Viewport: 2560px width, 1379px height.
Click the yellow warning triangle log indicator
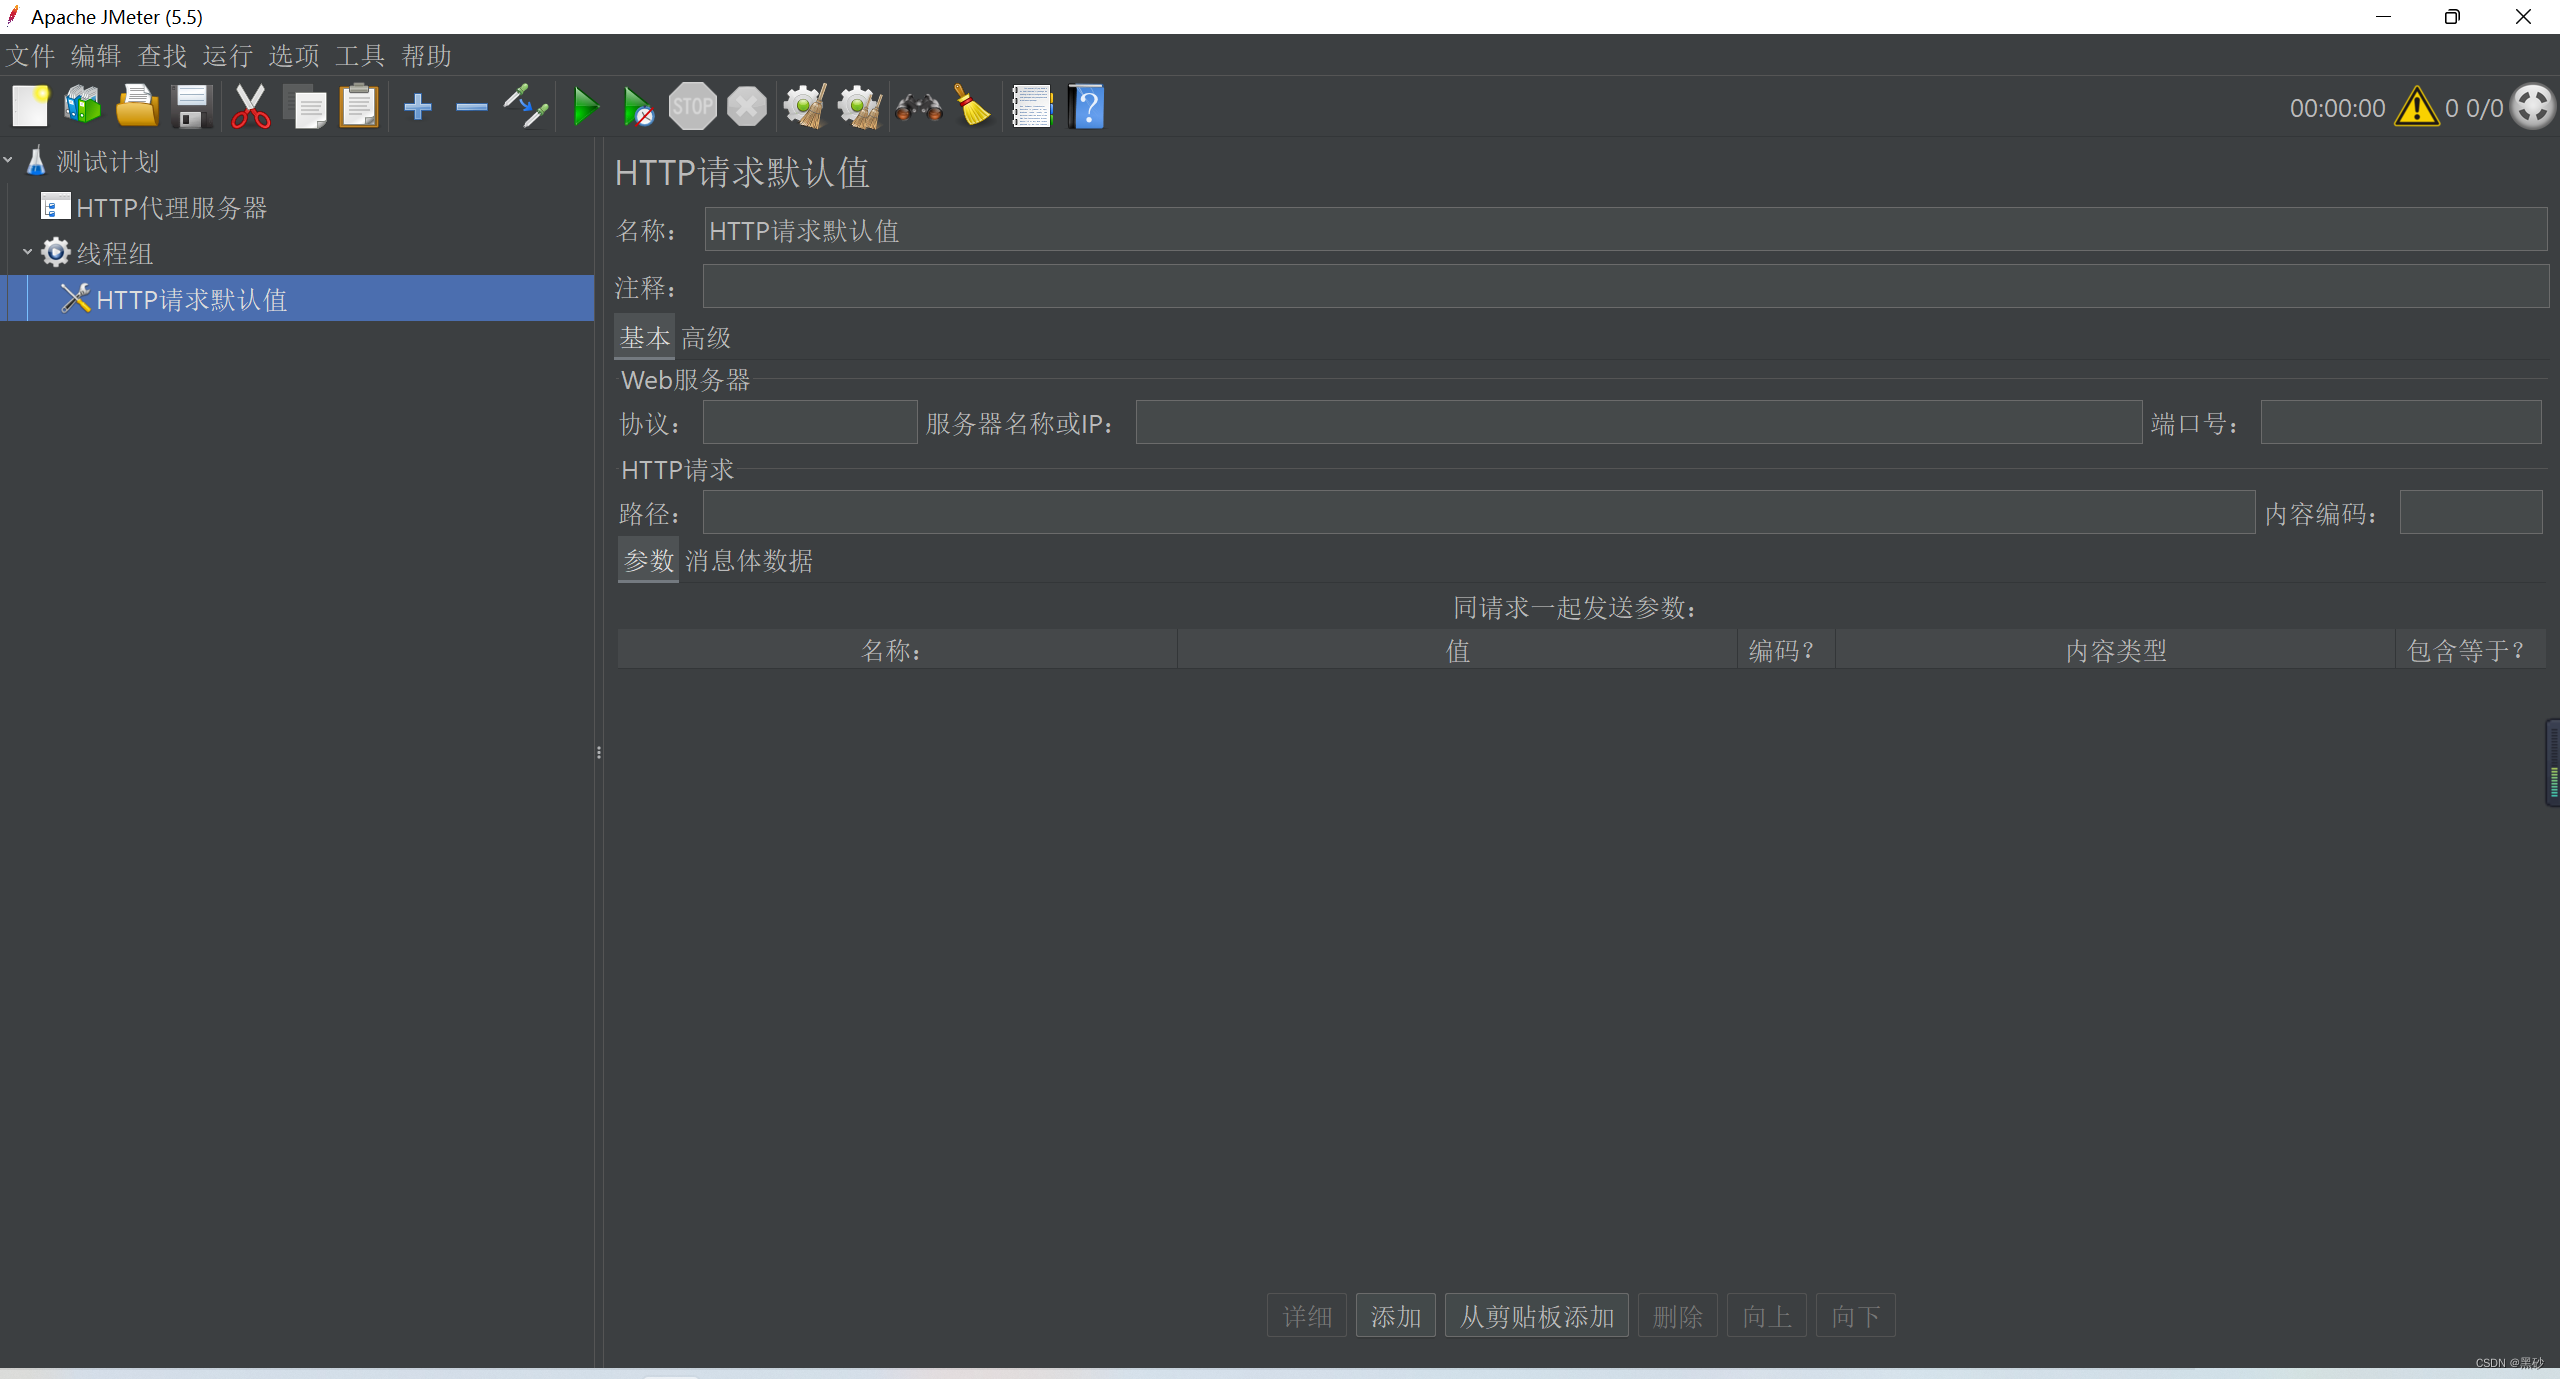[x=2416, y=107]
